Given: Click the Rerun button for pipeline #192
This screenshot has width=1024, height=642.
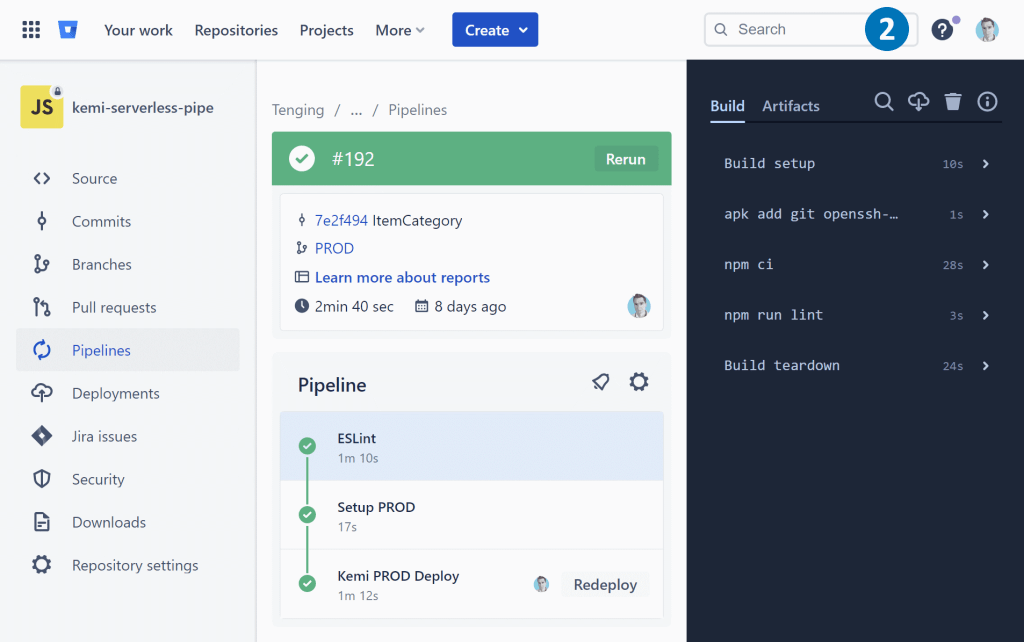Looking at the screenshot, I should (626, 159).
